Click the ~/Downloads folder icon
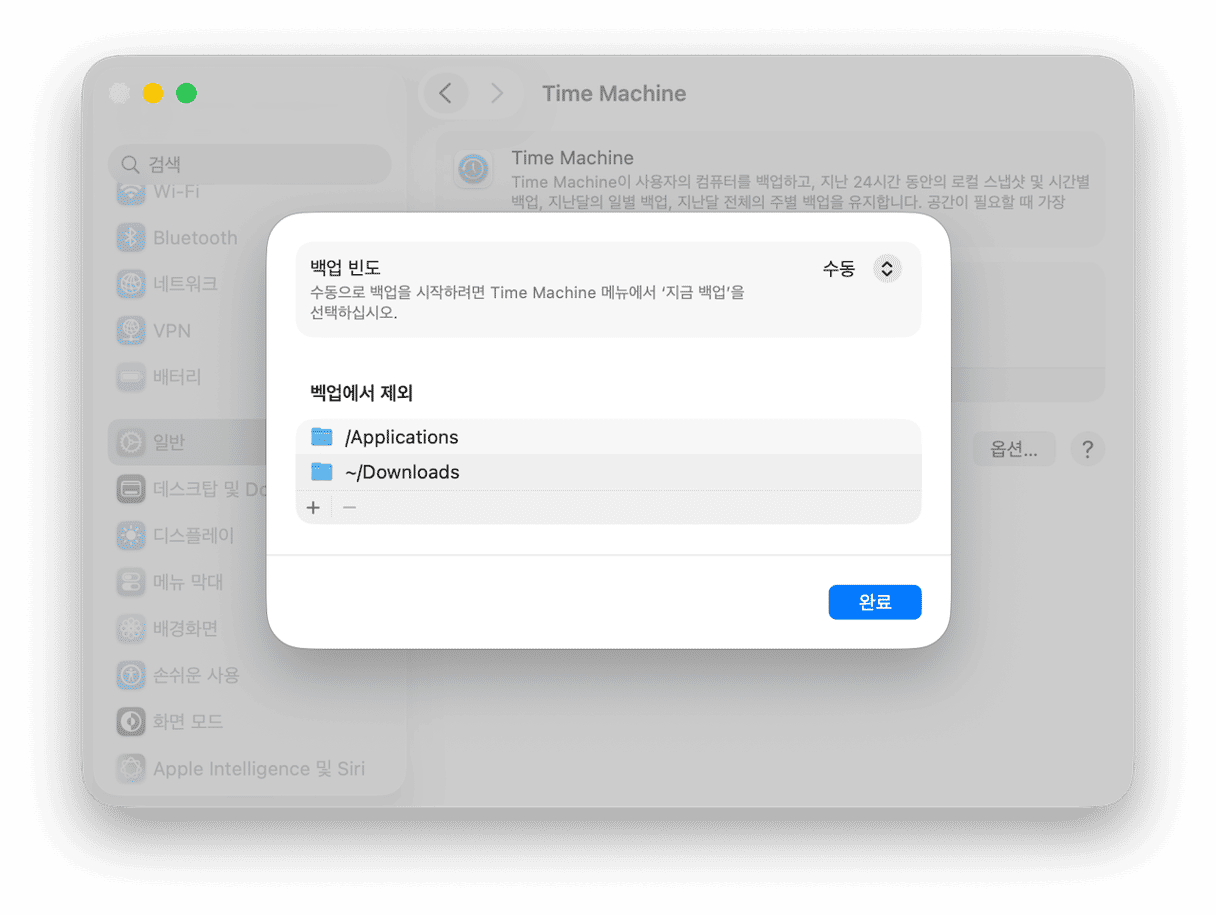 pyautogui.click(x=321, y=472)
